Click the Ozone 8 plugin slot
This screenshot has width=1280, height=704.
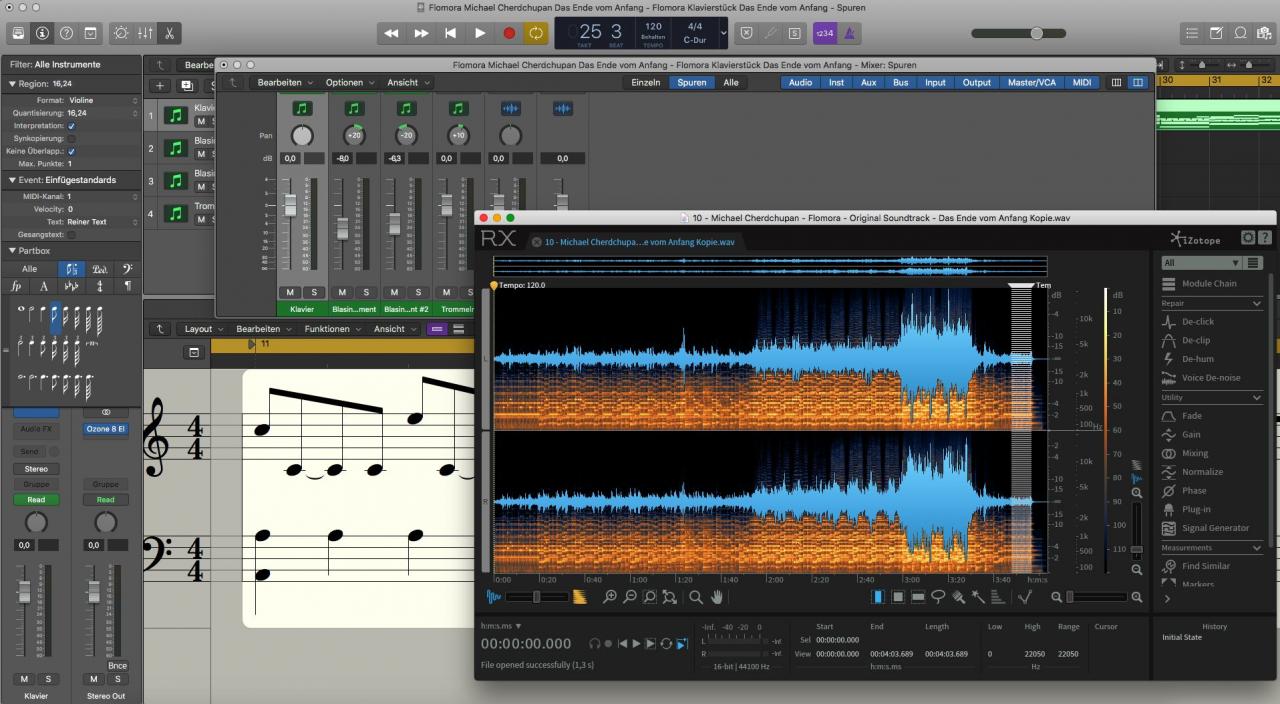click(106, 429)
